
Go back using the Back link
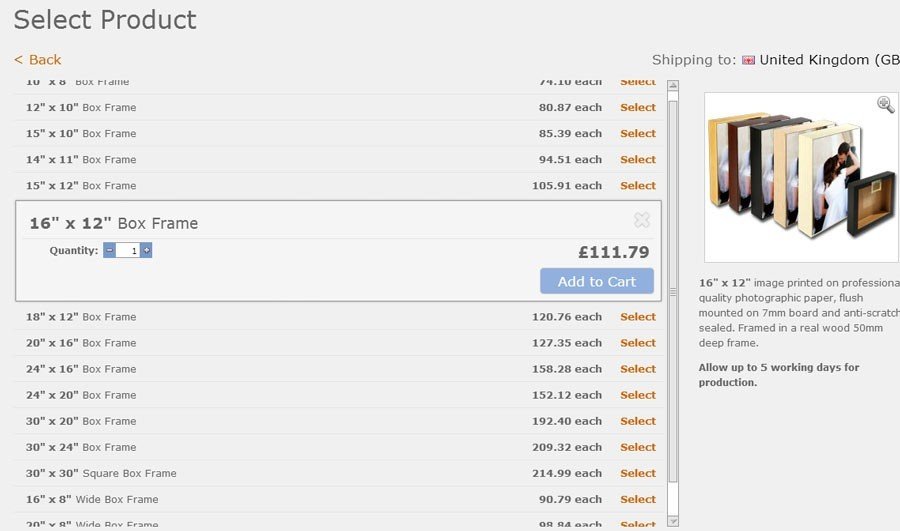click(x=37, y=60)
